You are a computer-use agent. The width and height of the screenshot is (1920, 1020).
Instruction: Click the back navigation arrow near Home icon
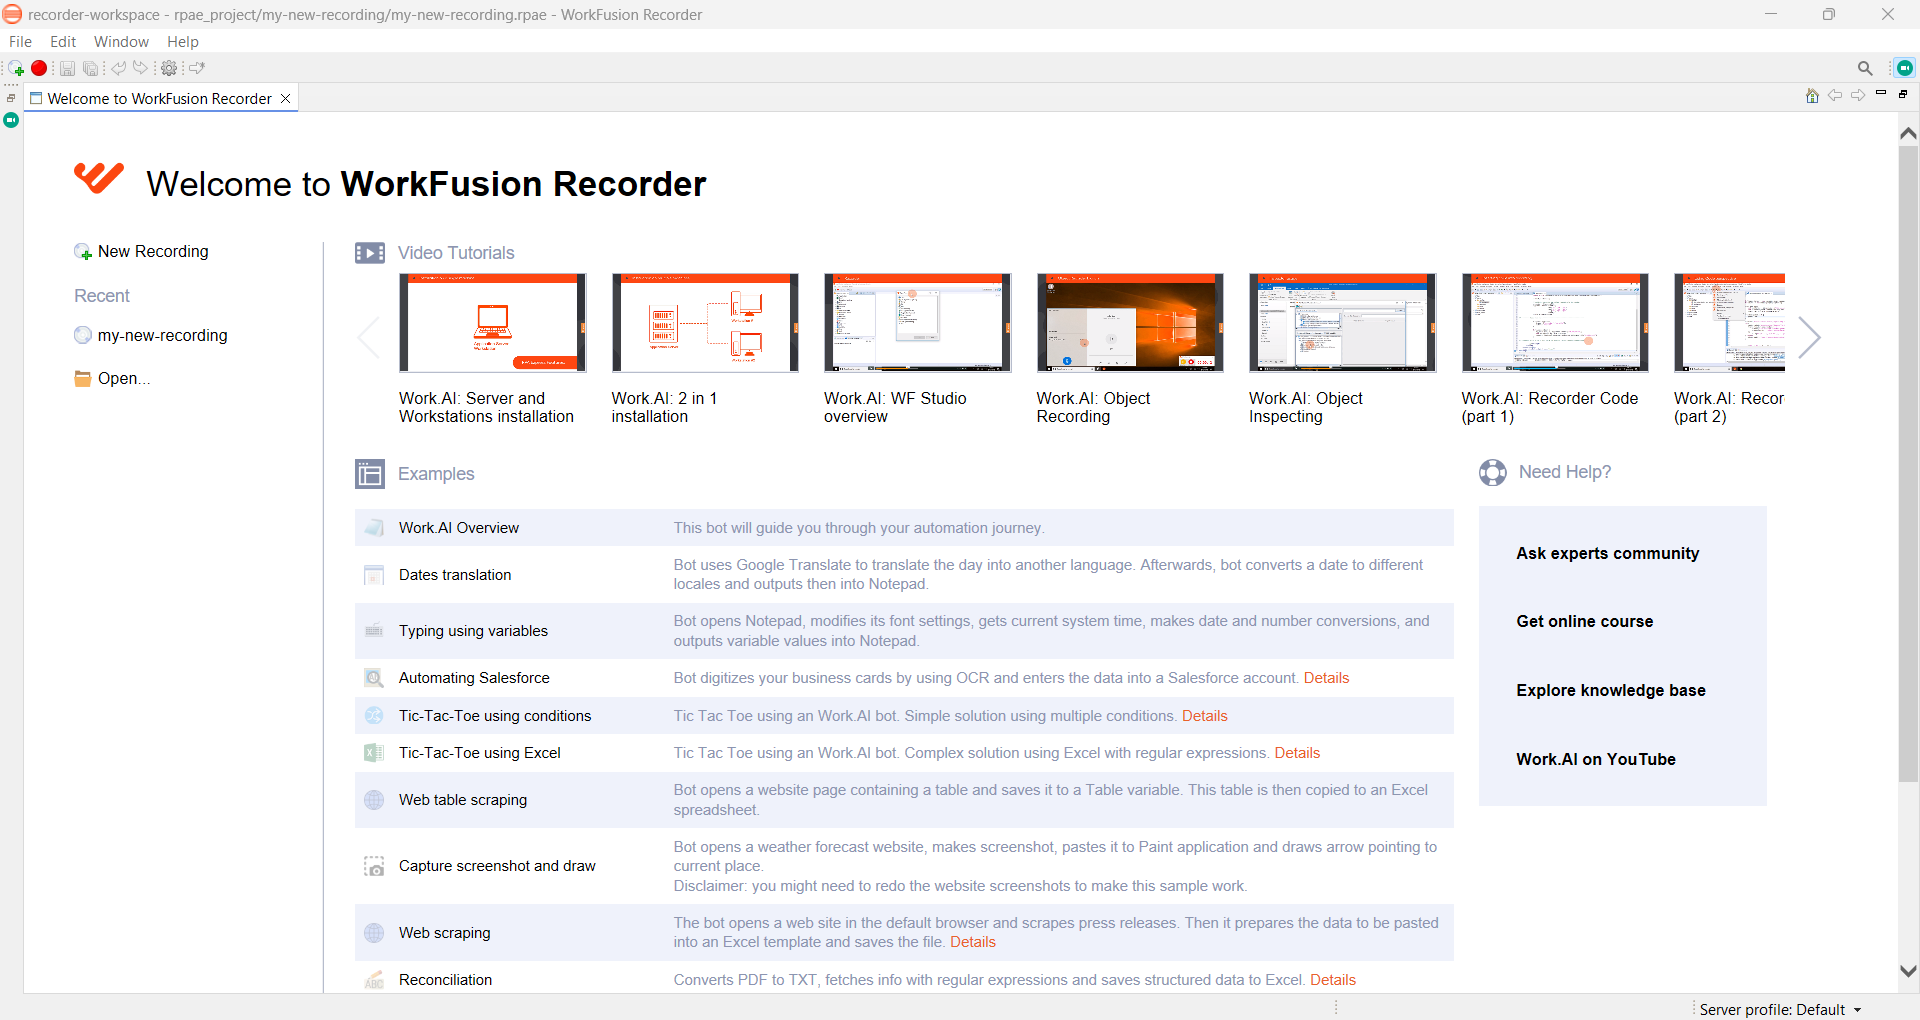[x=1835, y=95]
